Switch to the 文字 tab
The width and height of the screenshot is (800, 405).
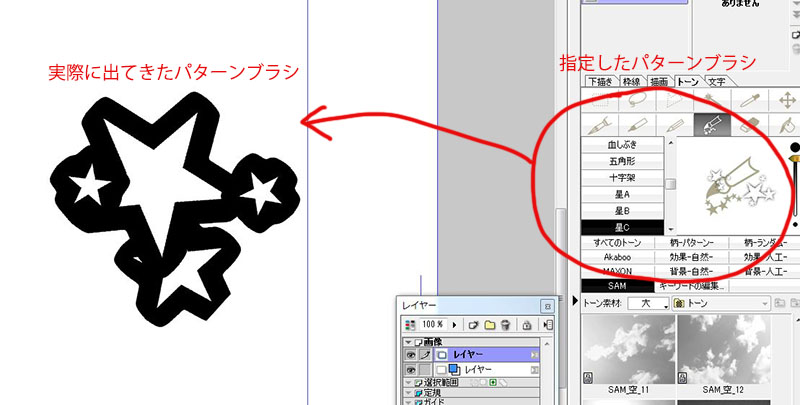tap(716, 81)
